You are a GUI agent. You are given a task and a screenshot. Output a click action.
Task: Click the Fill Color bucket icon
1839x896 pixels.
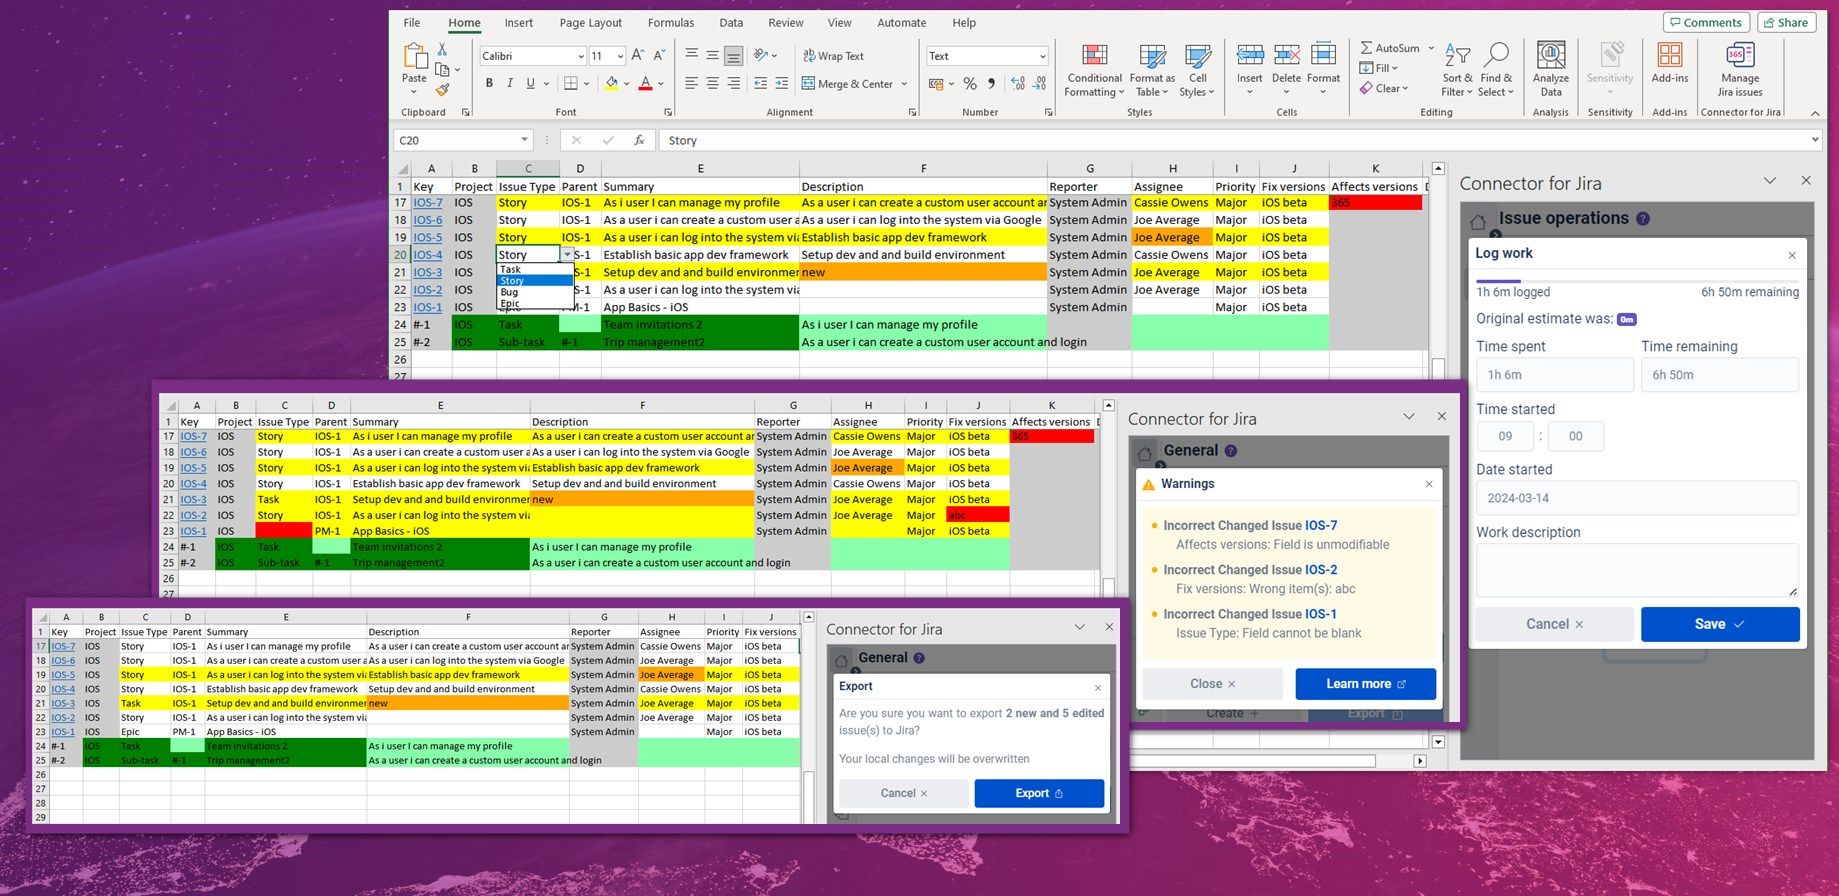coord(611,83)
